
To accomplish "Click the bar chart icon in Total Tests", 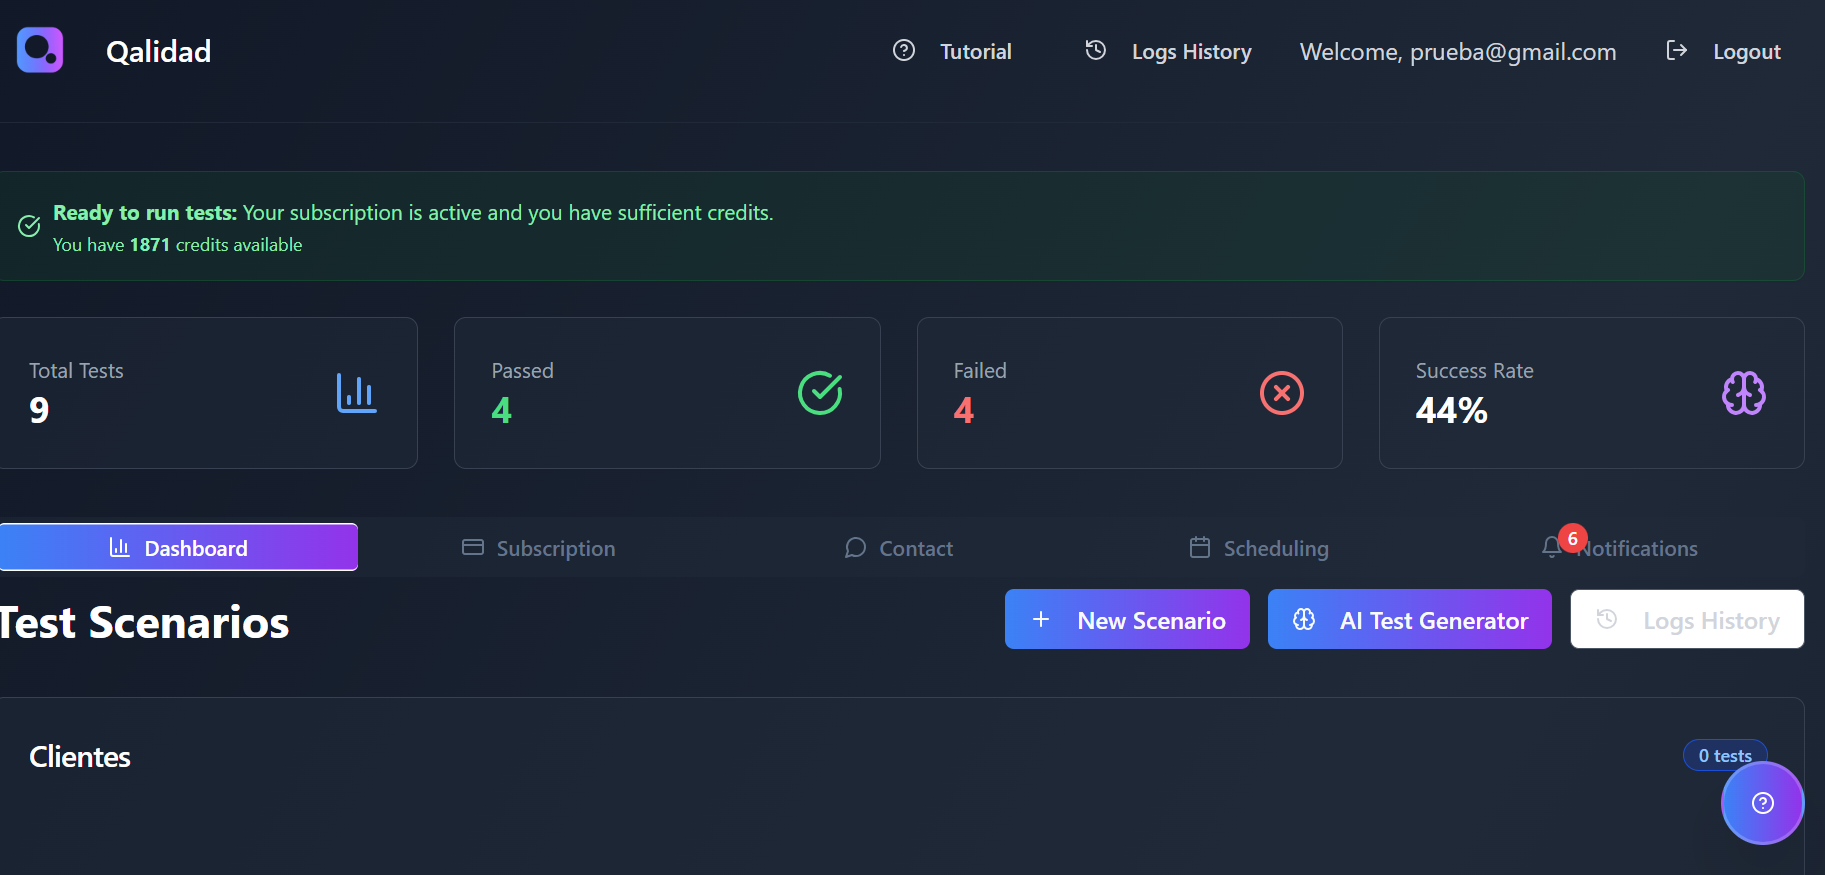I will pos(356,393).
